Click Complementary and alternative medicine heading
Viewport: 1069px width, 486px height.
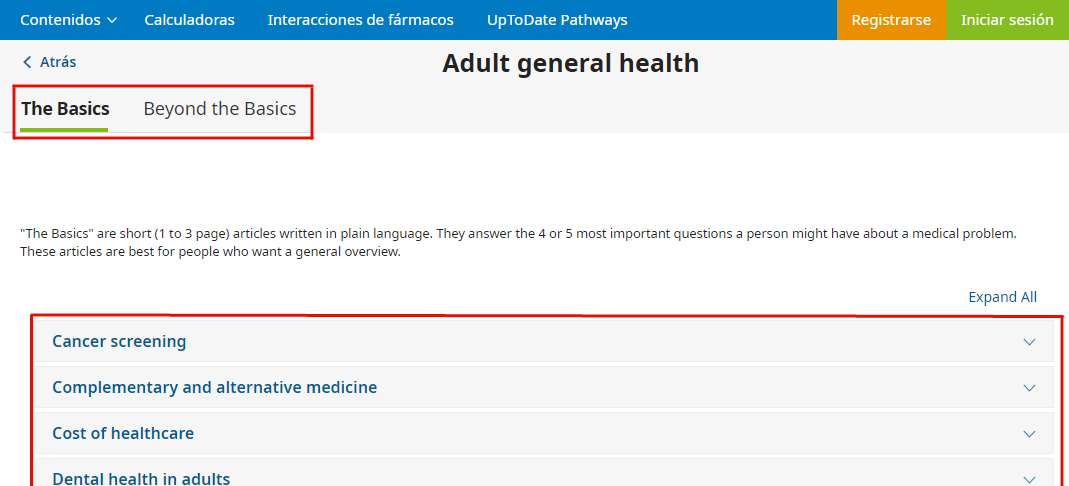tap(214, 388)
